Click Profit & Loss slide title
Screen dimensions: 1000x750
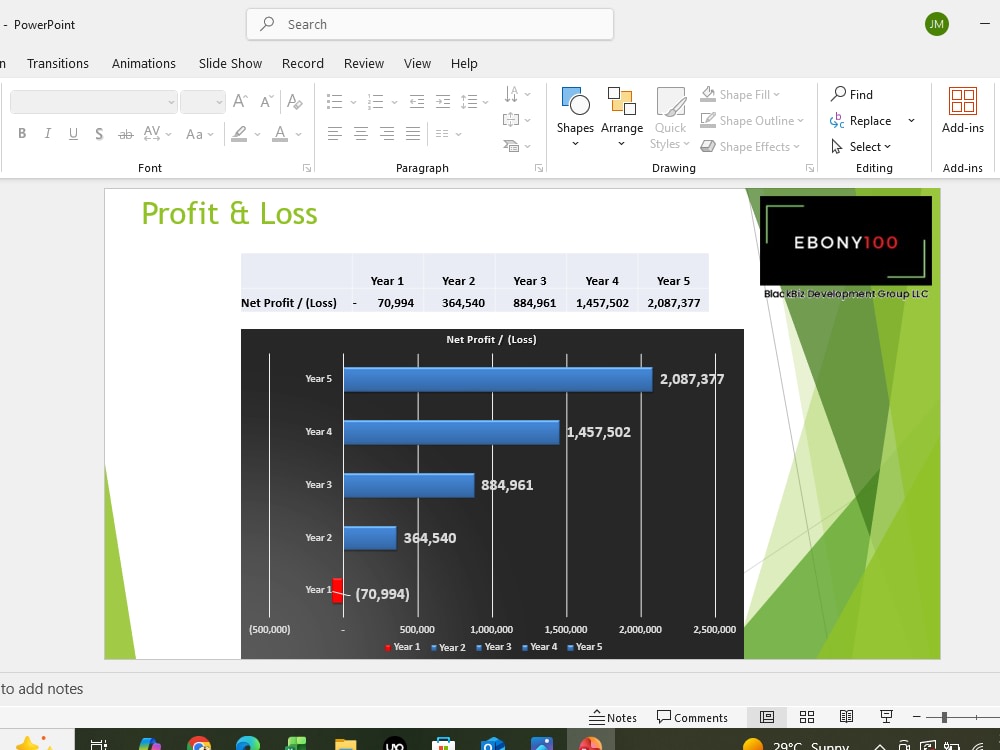point(229,213)
